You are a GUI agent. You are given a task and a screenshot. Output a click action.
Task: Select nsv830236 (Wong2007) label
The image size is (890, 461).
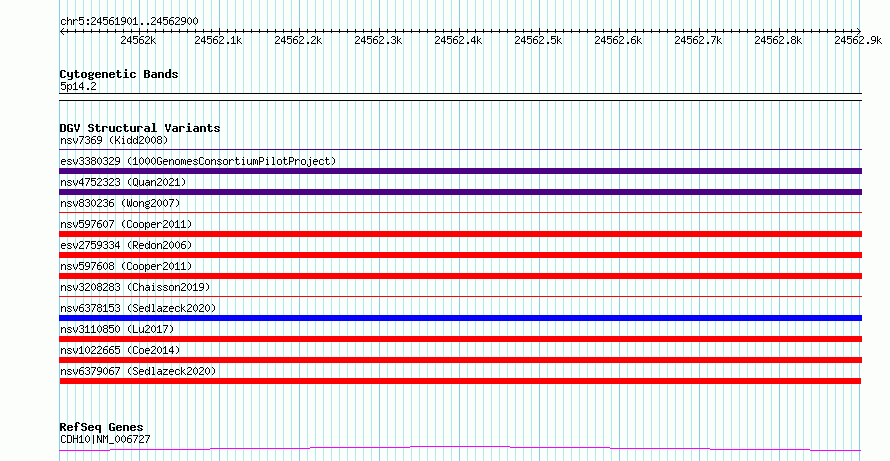tap(120, 203)
